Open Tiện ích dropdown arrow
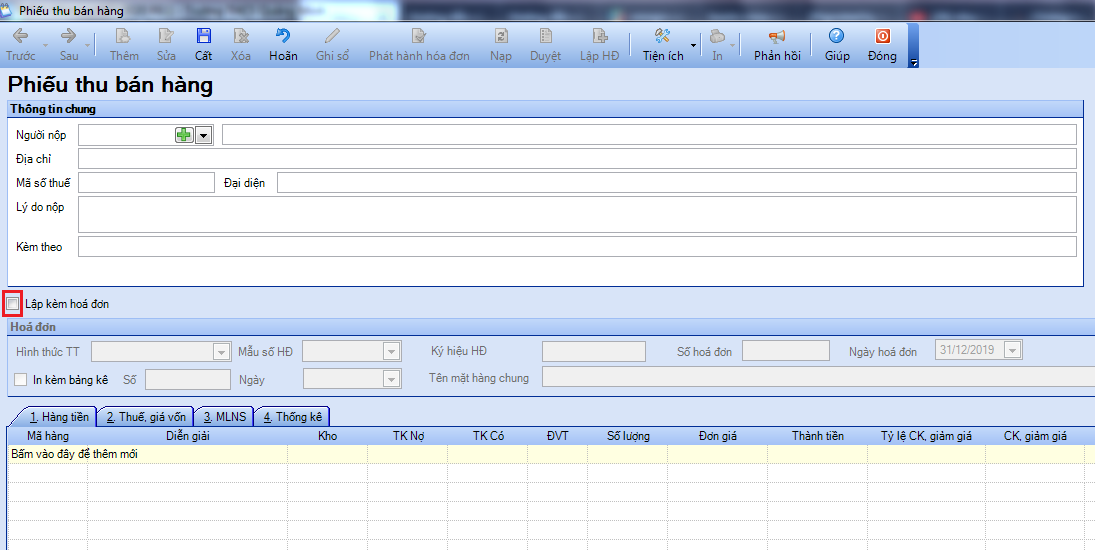Viewport: 1095px width, 550px height. tap(693, 45)
